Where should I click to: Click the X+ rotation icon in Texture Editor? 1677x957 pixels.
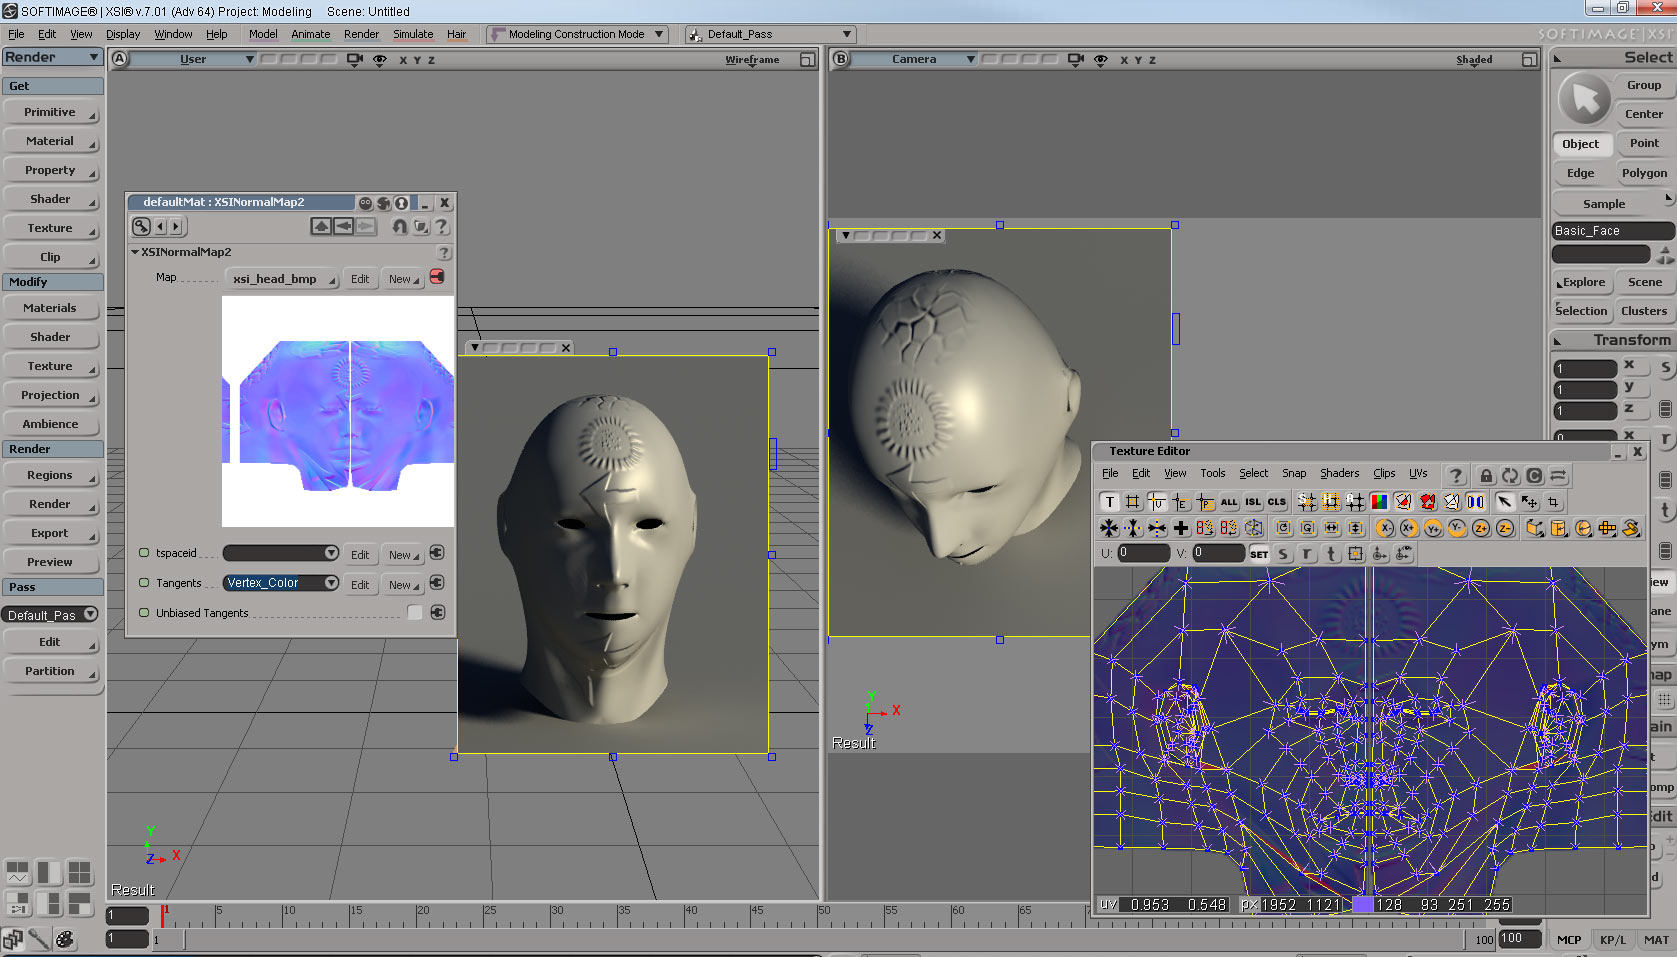(1409, 528)
